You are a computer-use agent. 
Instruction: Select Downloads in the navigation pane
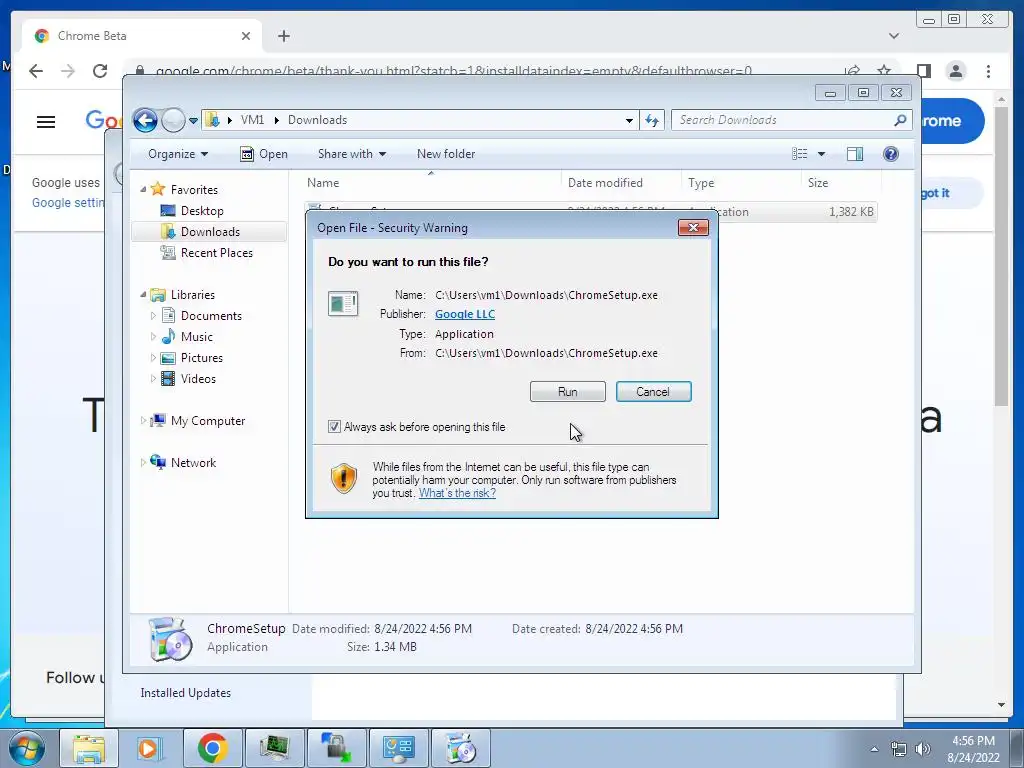[210, 232]
